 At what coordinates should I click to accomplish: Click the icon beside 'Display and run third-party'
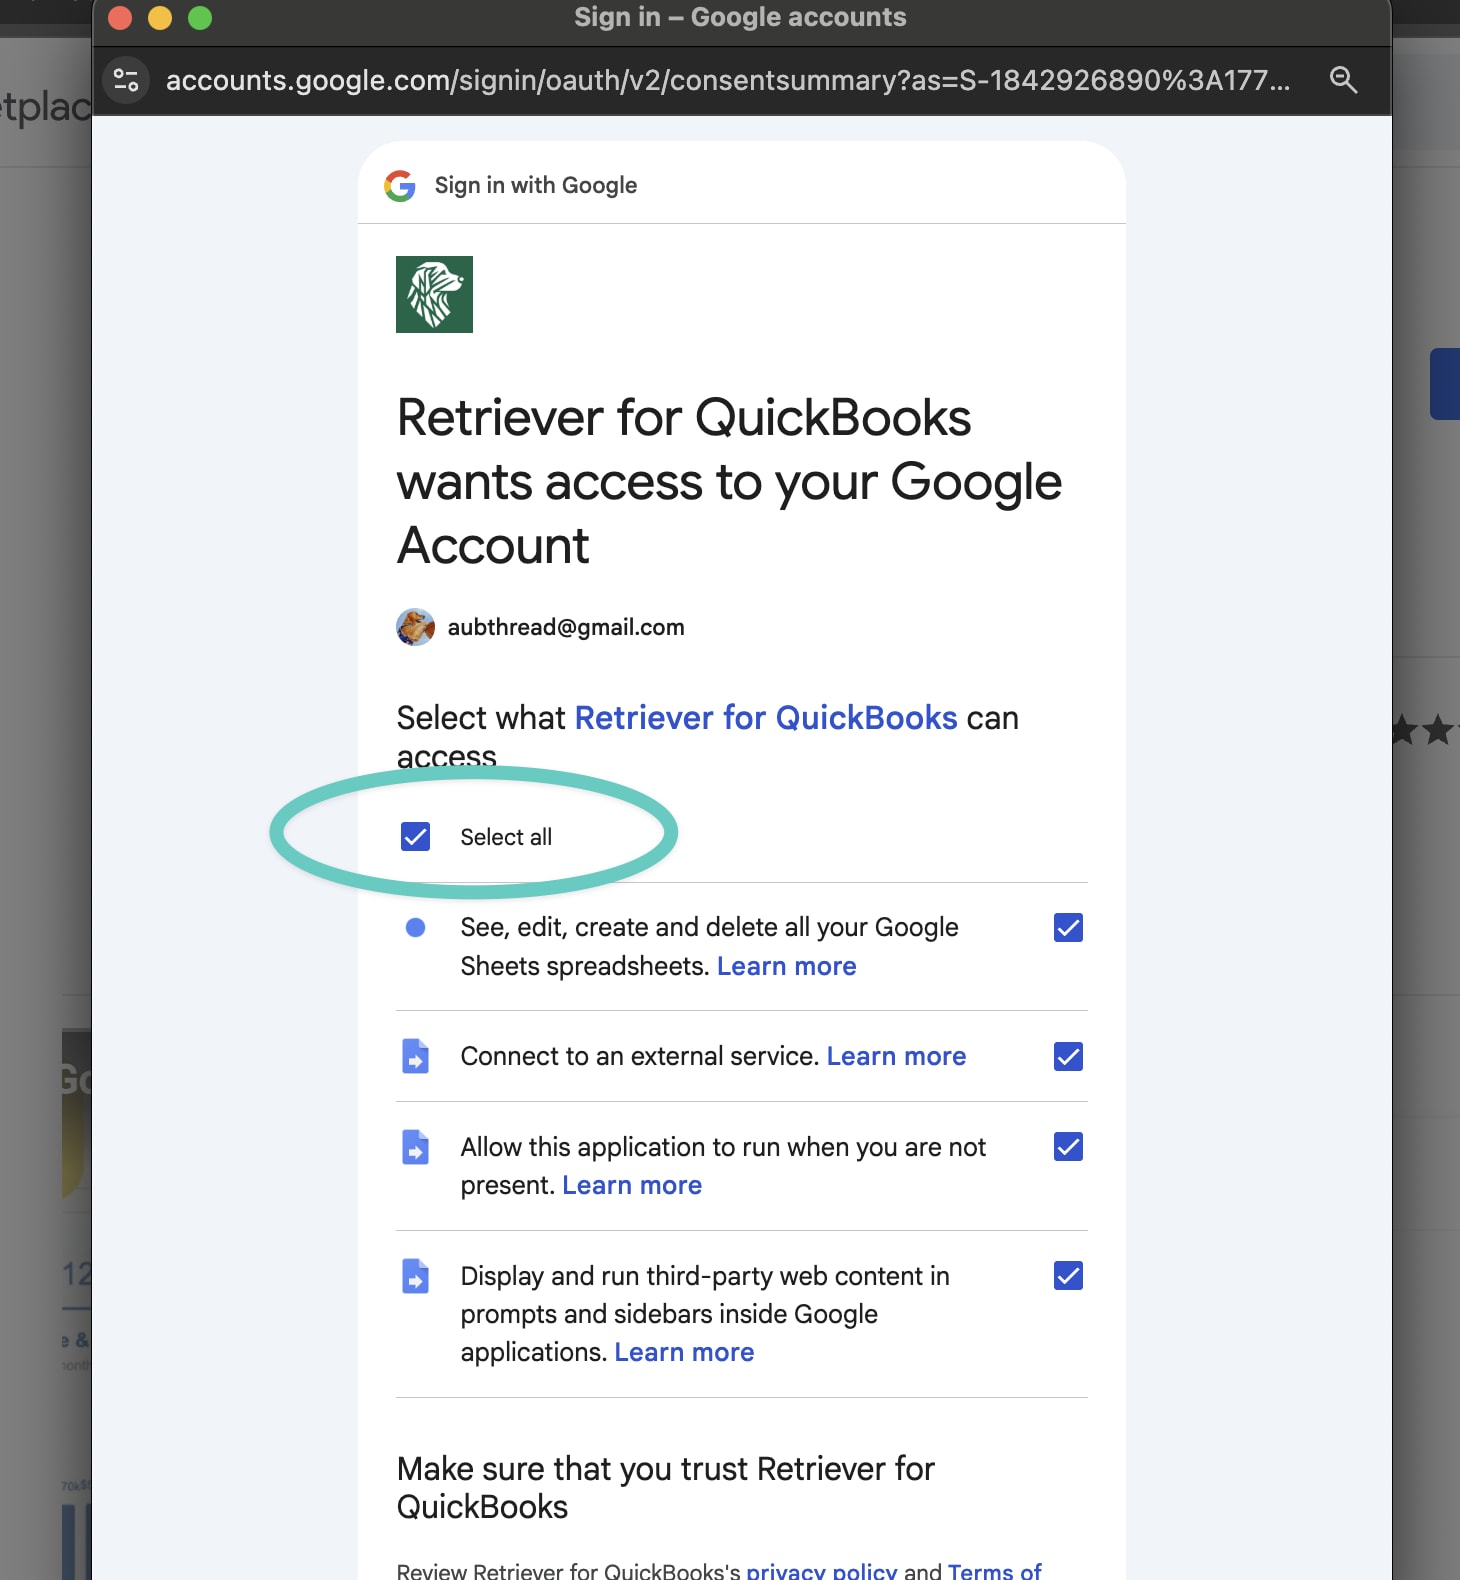415,1276
